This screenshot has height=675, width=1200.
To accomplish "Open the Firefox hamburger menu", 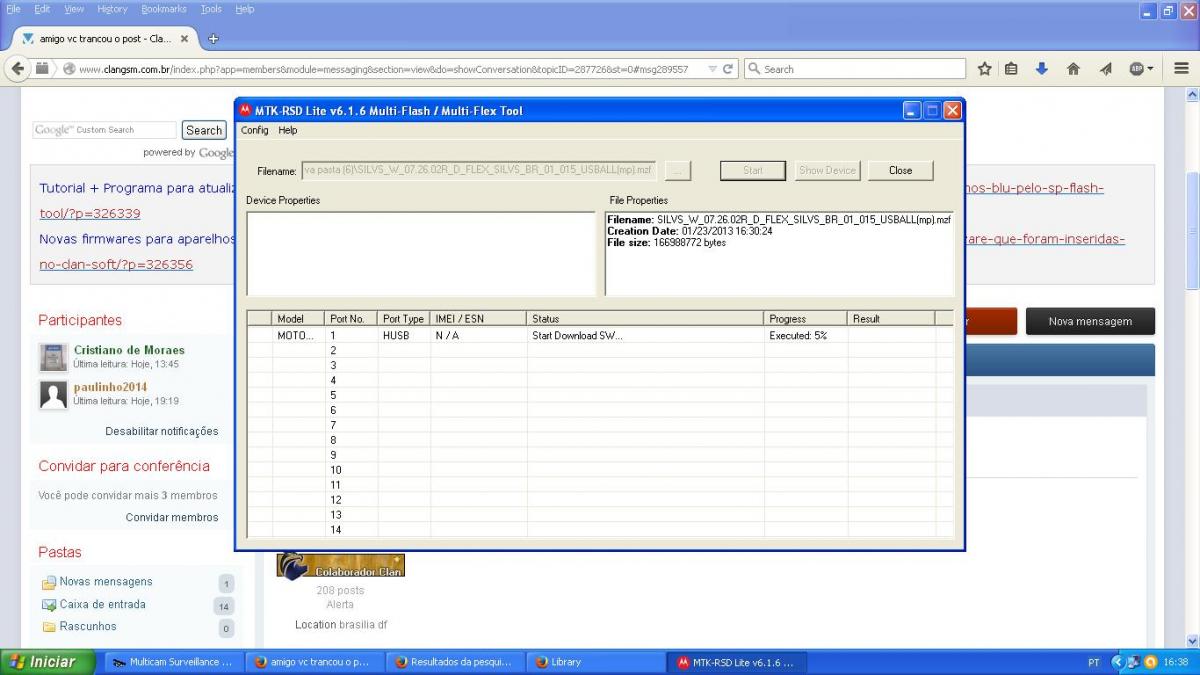I will [x=1182, y=69].
